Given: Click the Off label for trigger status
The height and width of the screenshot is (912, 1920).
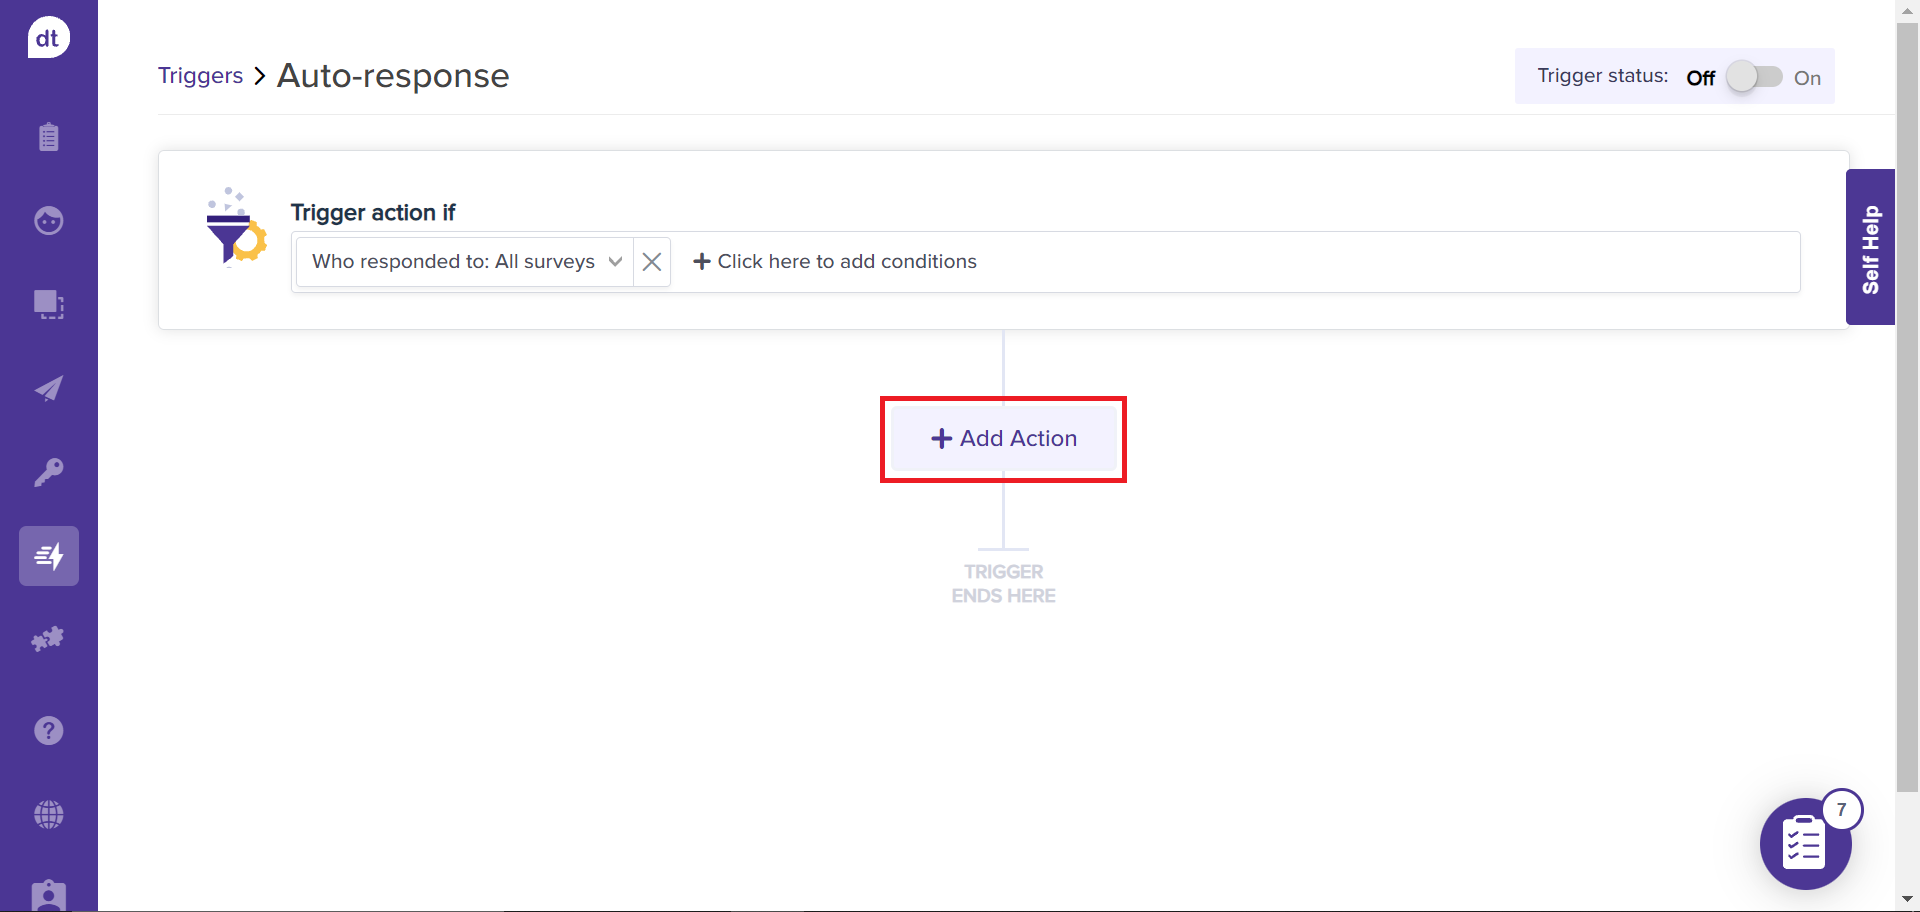Looking at the screenshot, I should (x=1700, y=78).
